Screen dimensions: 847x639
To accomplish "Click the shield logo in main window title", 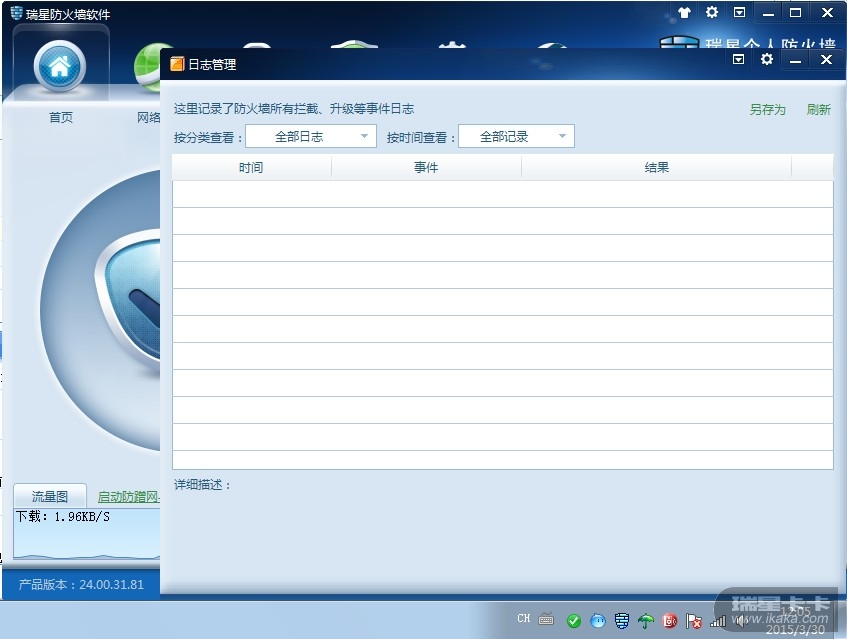I will [x=17, y=13].
